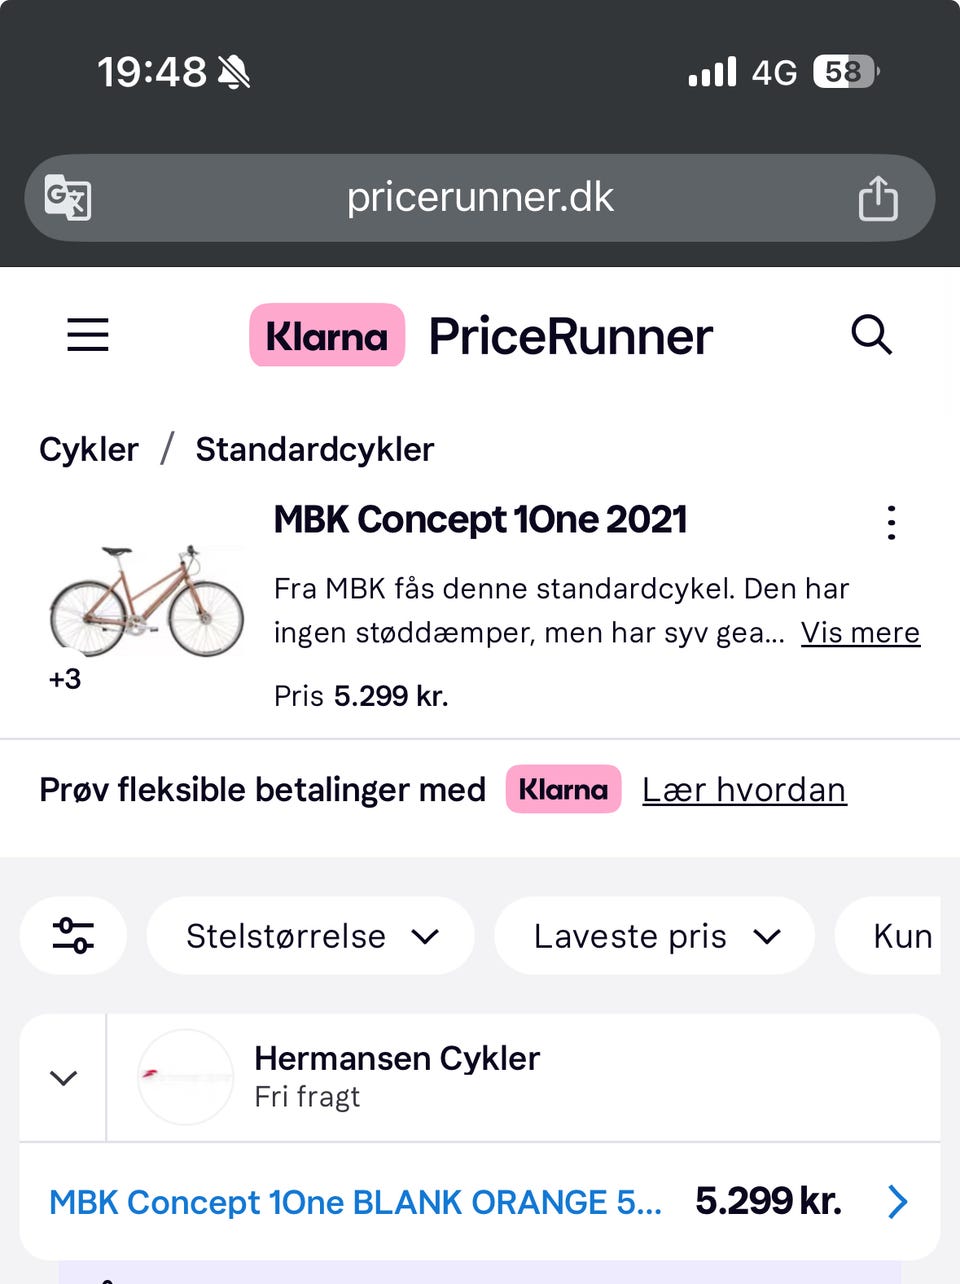This screenshot has height=1284, width=960.
Task: Click the Vis mere link
Action: (x=860, y=633)
